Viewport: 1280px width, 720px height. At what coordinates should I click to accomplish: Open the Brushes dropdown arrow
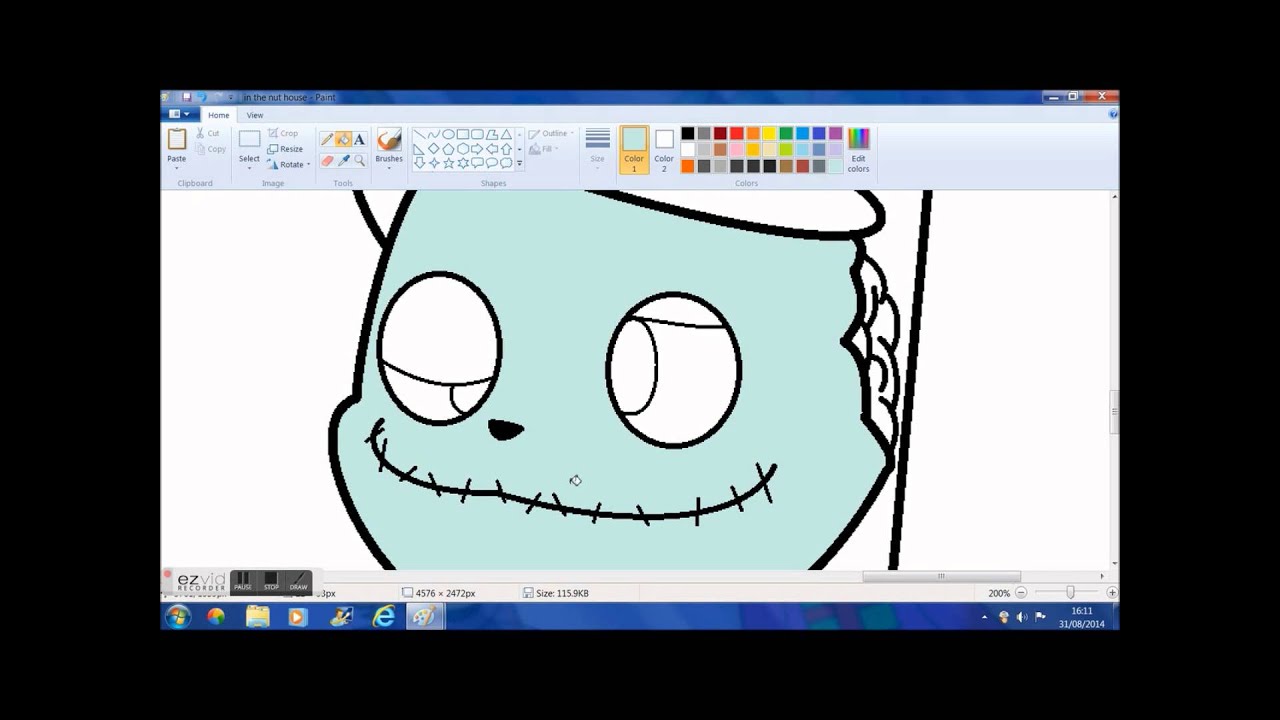pos(389,168)
